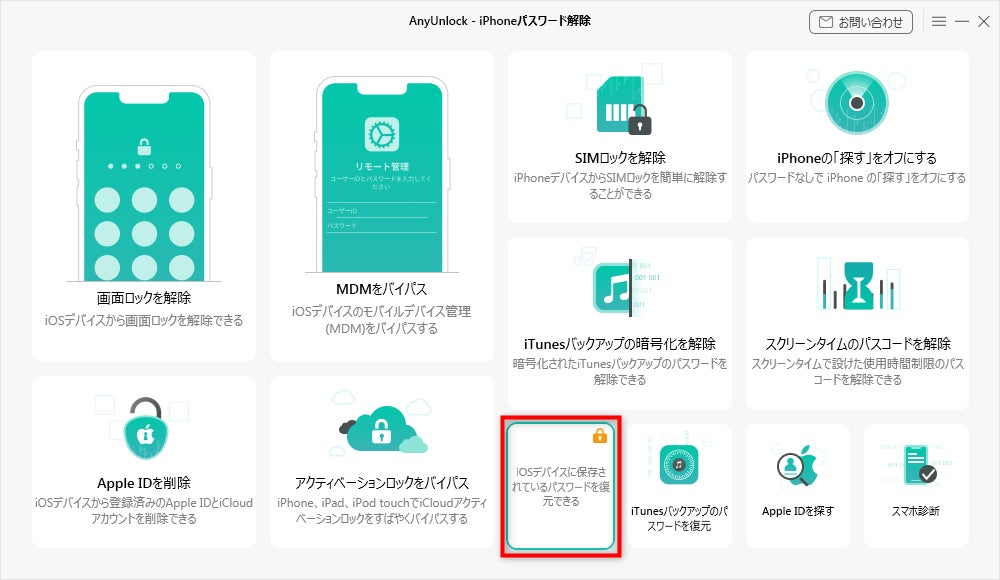
Task: Select iPhoneの「探す」をオフにする title
Action: [857, 158]
